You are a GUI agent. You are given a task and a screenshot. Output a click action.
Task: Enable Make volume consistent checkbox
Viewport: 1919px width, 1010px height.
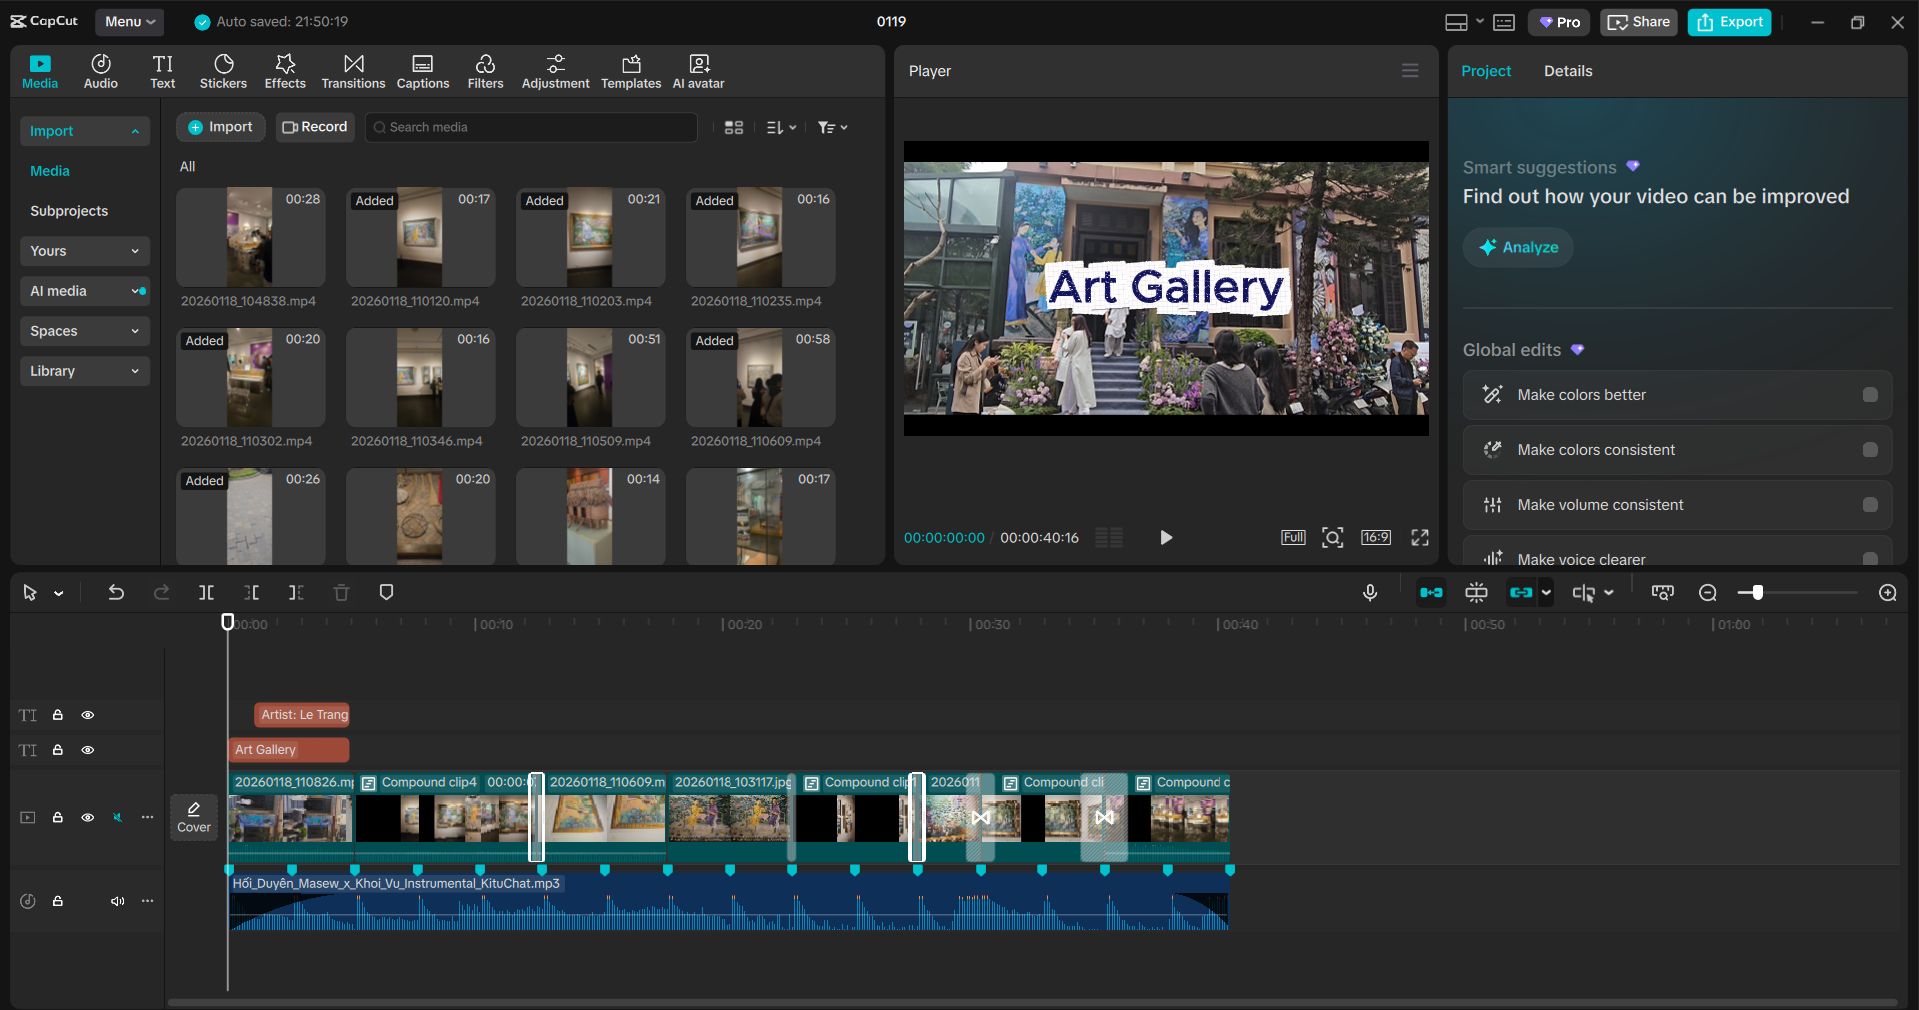coord(1870,505)
